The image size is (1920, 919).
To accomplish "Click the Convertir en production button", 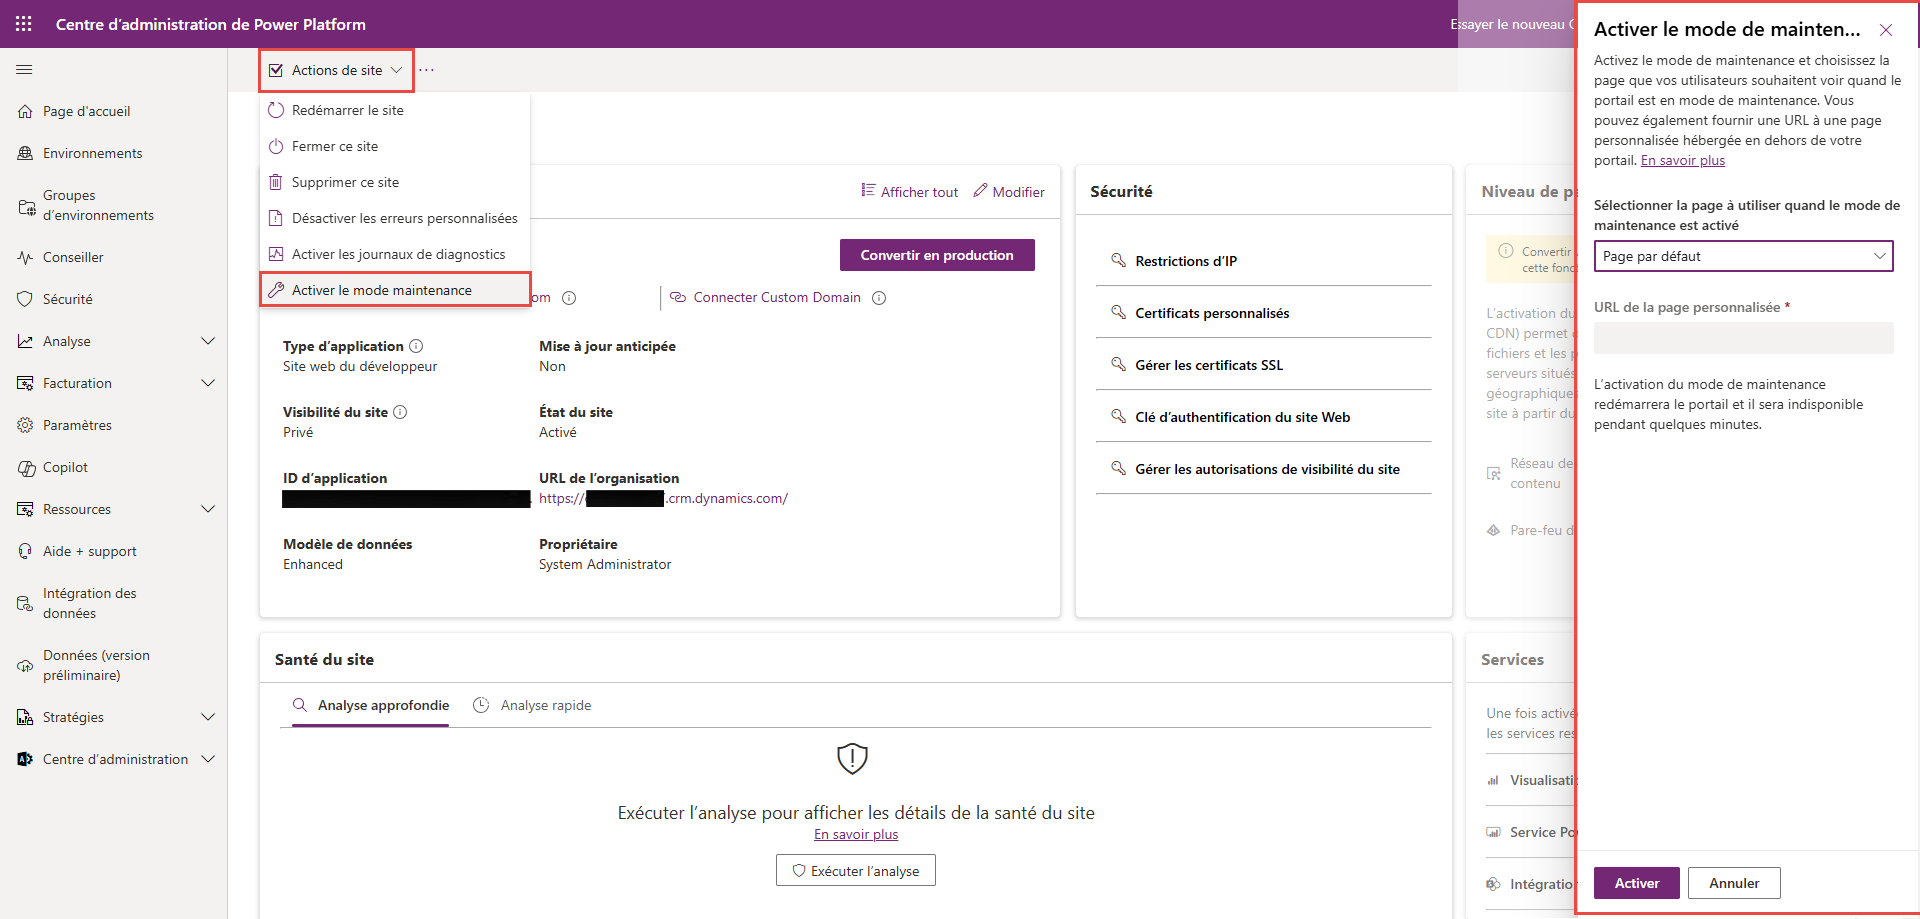I will pyautogui.click(x=936, y=255).
